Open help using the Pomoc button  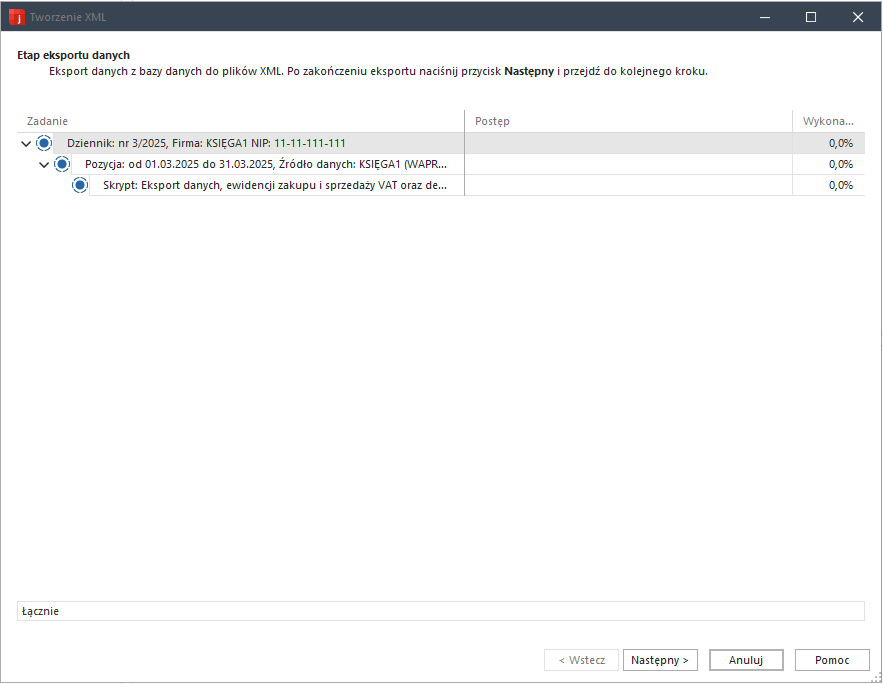coord(832,660)
